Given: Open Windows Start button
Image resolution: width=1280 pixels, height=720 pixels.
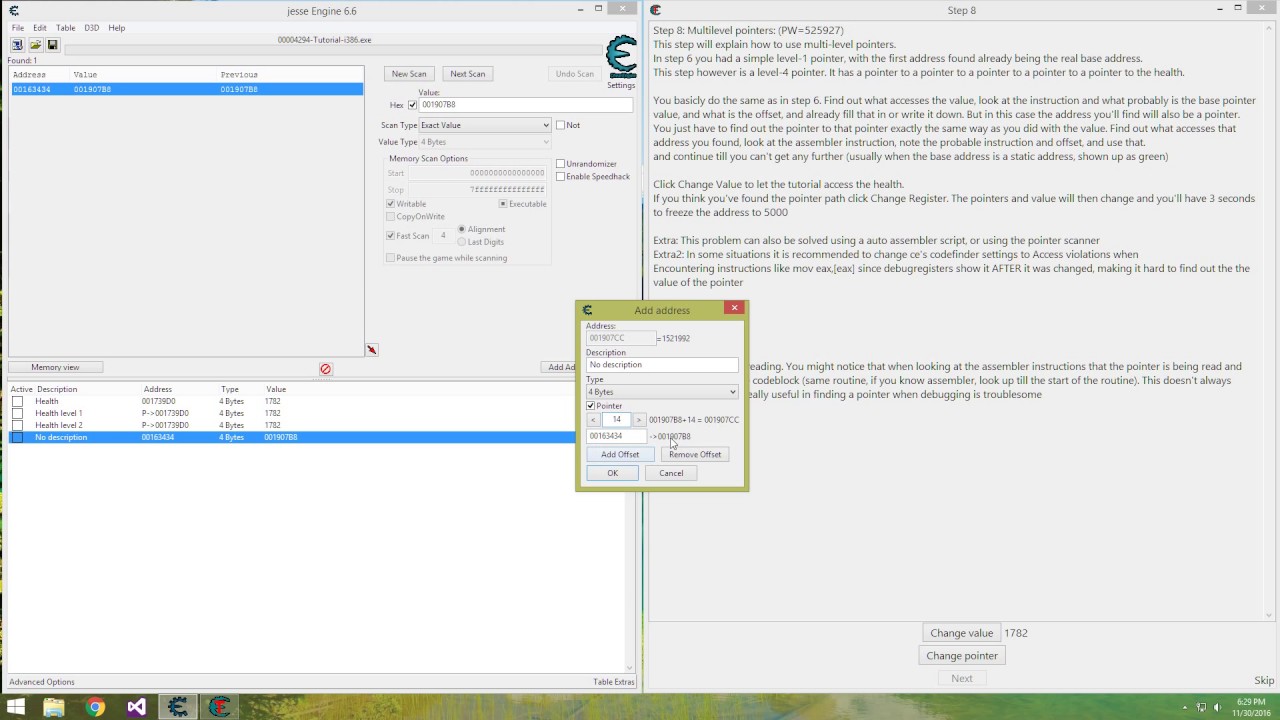Looking at the screenshot, I should pos(16,707).
